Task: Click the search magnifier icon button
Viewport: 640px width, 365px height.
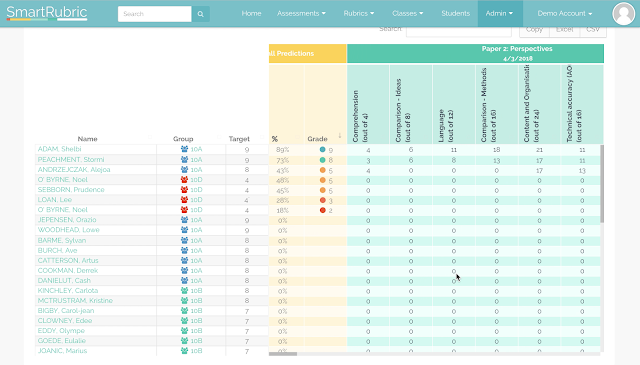Action: coord(200,14)
